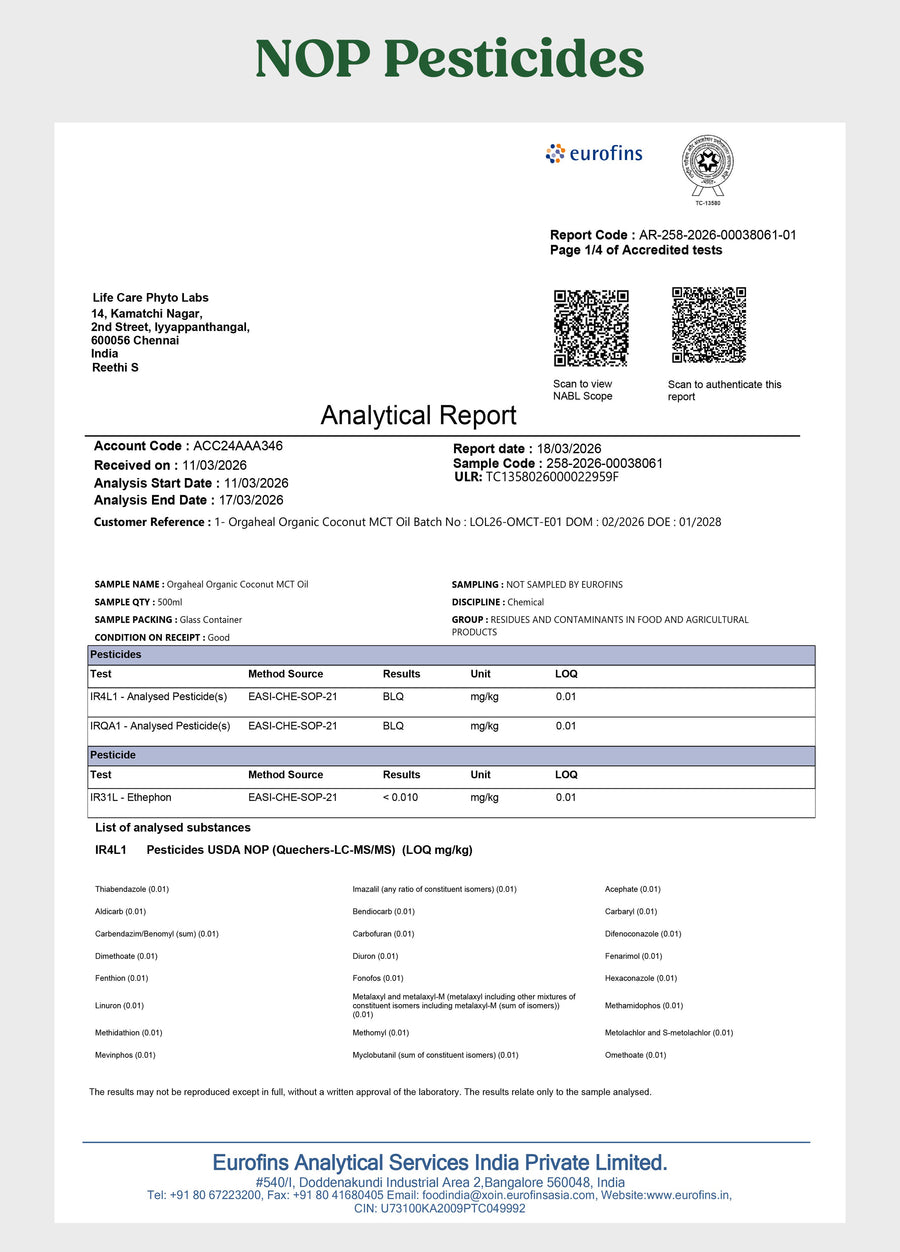This screenshot has height=1252, width=900.
Task: Click the Sample Code 258-2026-00038061 value
Action: point(600,464)
